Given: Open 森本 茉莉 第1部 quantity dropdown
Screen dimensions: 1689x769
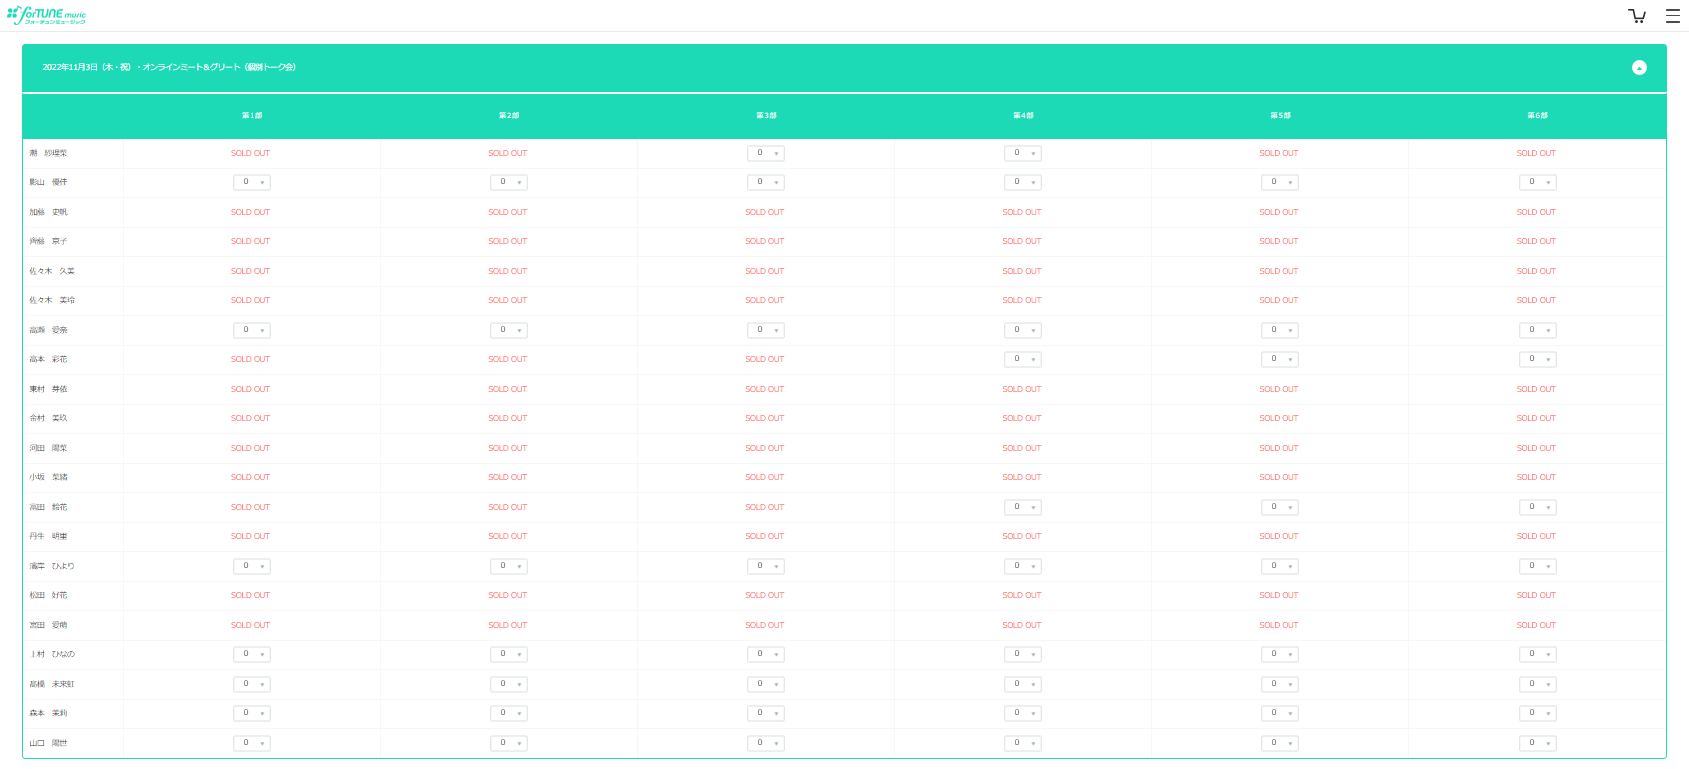Looking at the screenshot, I should click(252, 713).
